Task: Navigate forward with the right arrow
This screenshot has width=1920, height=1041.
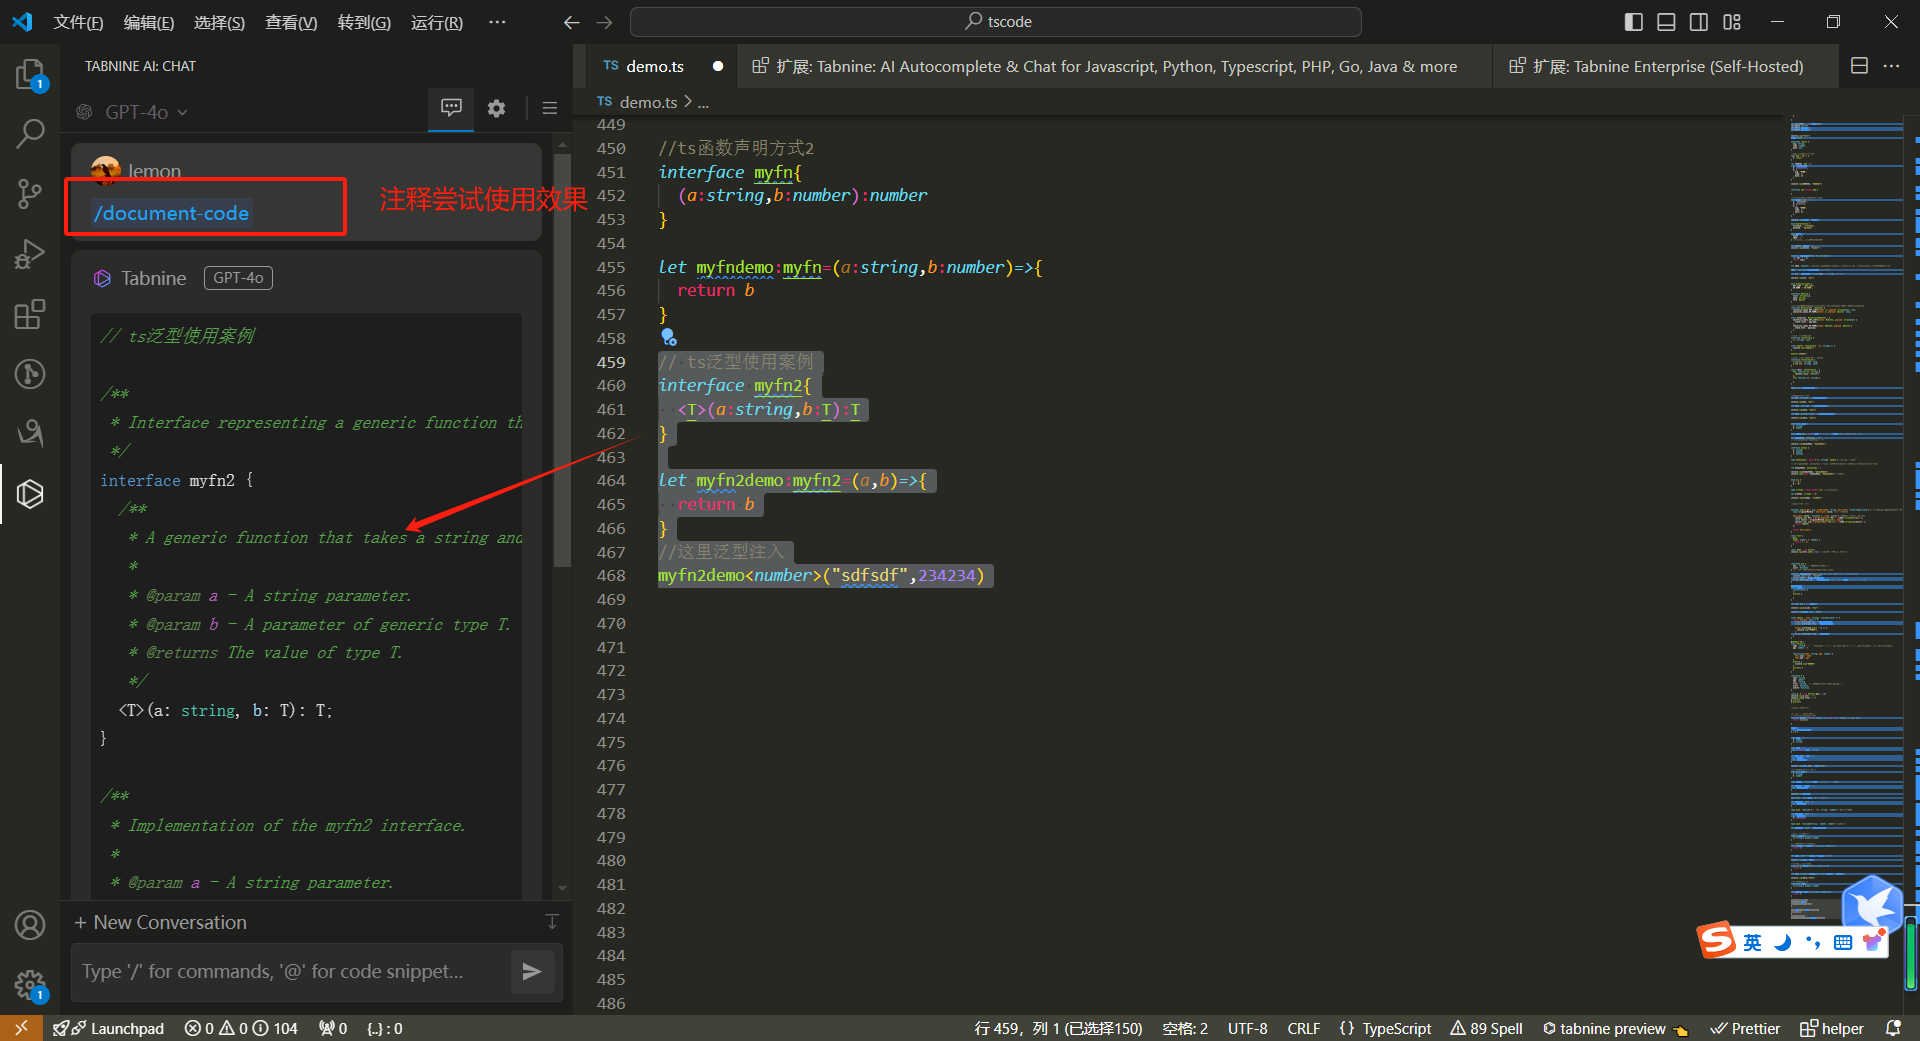Action: coord(604,22)
